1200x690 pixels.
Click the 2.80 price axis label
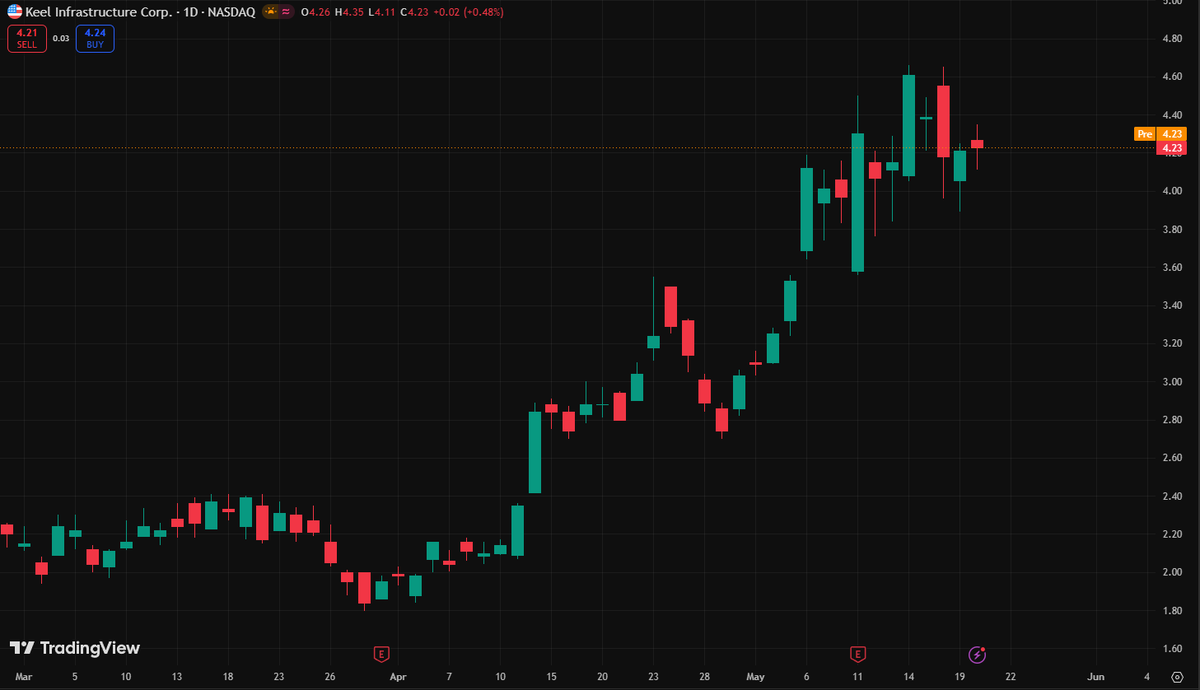point(1173,420)
